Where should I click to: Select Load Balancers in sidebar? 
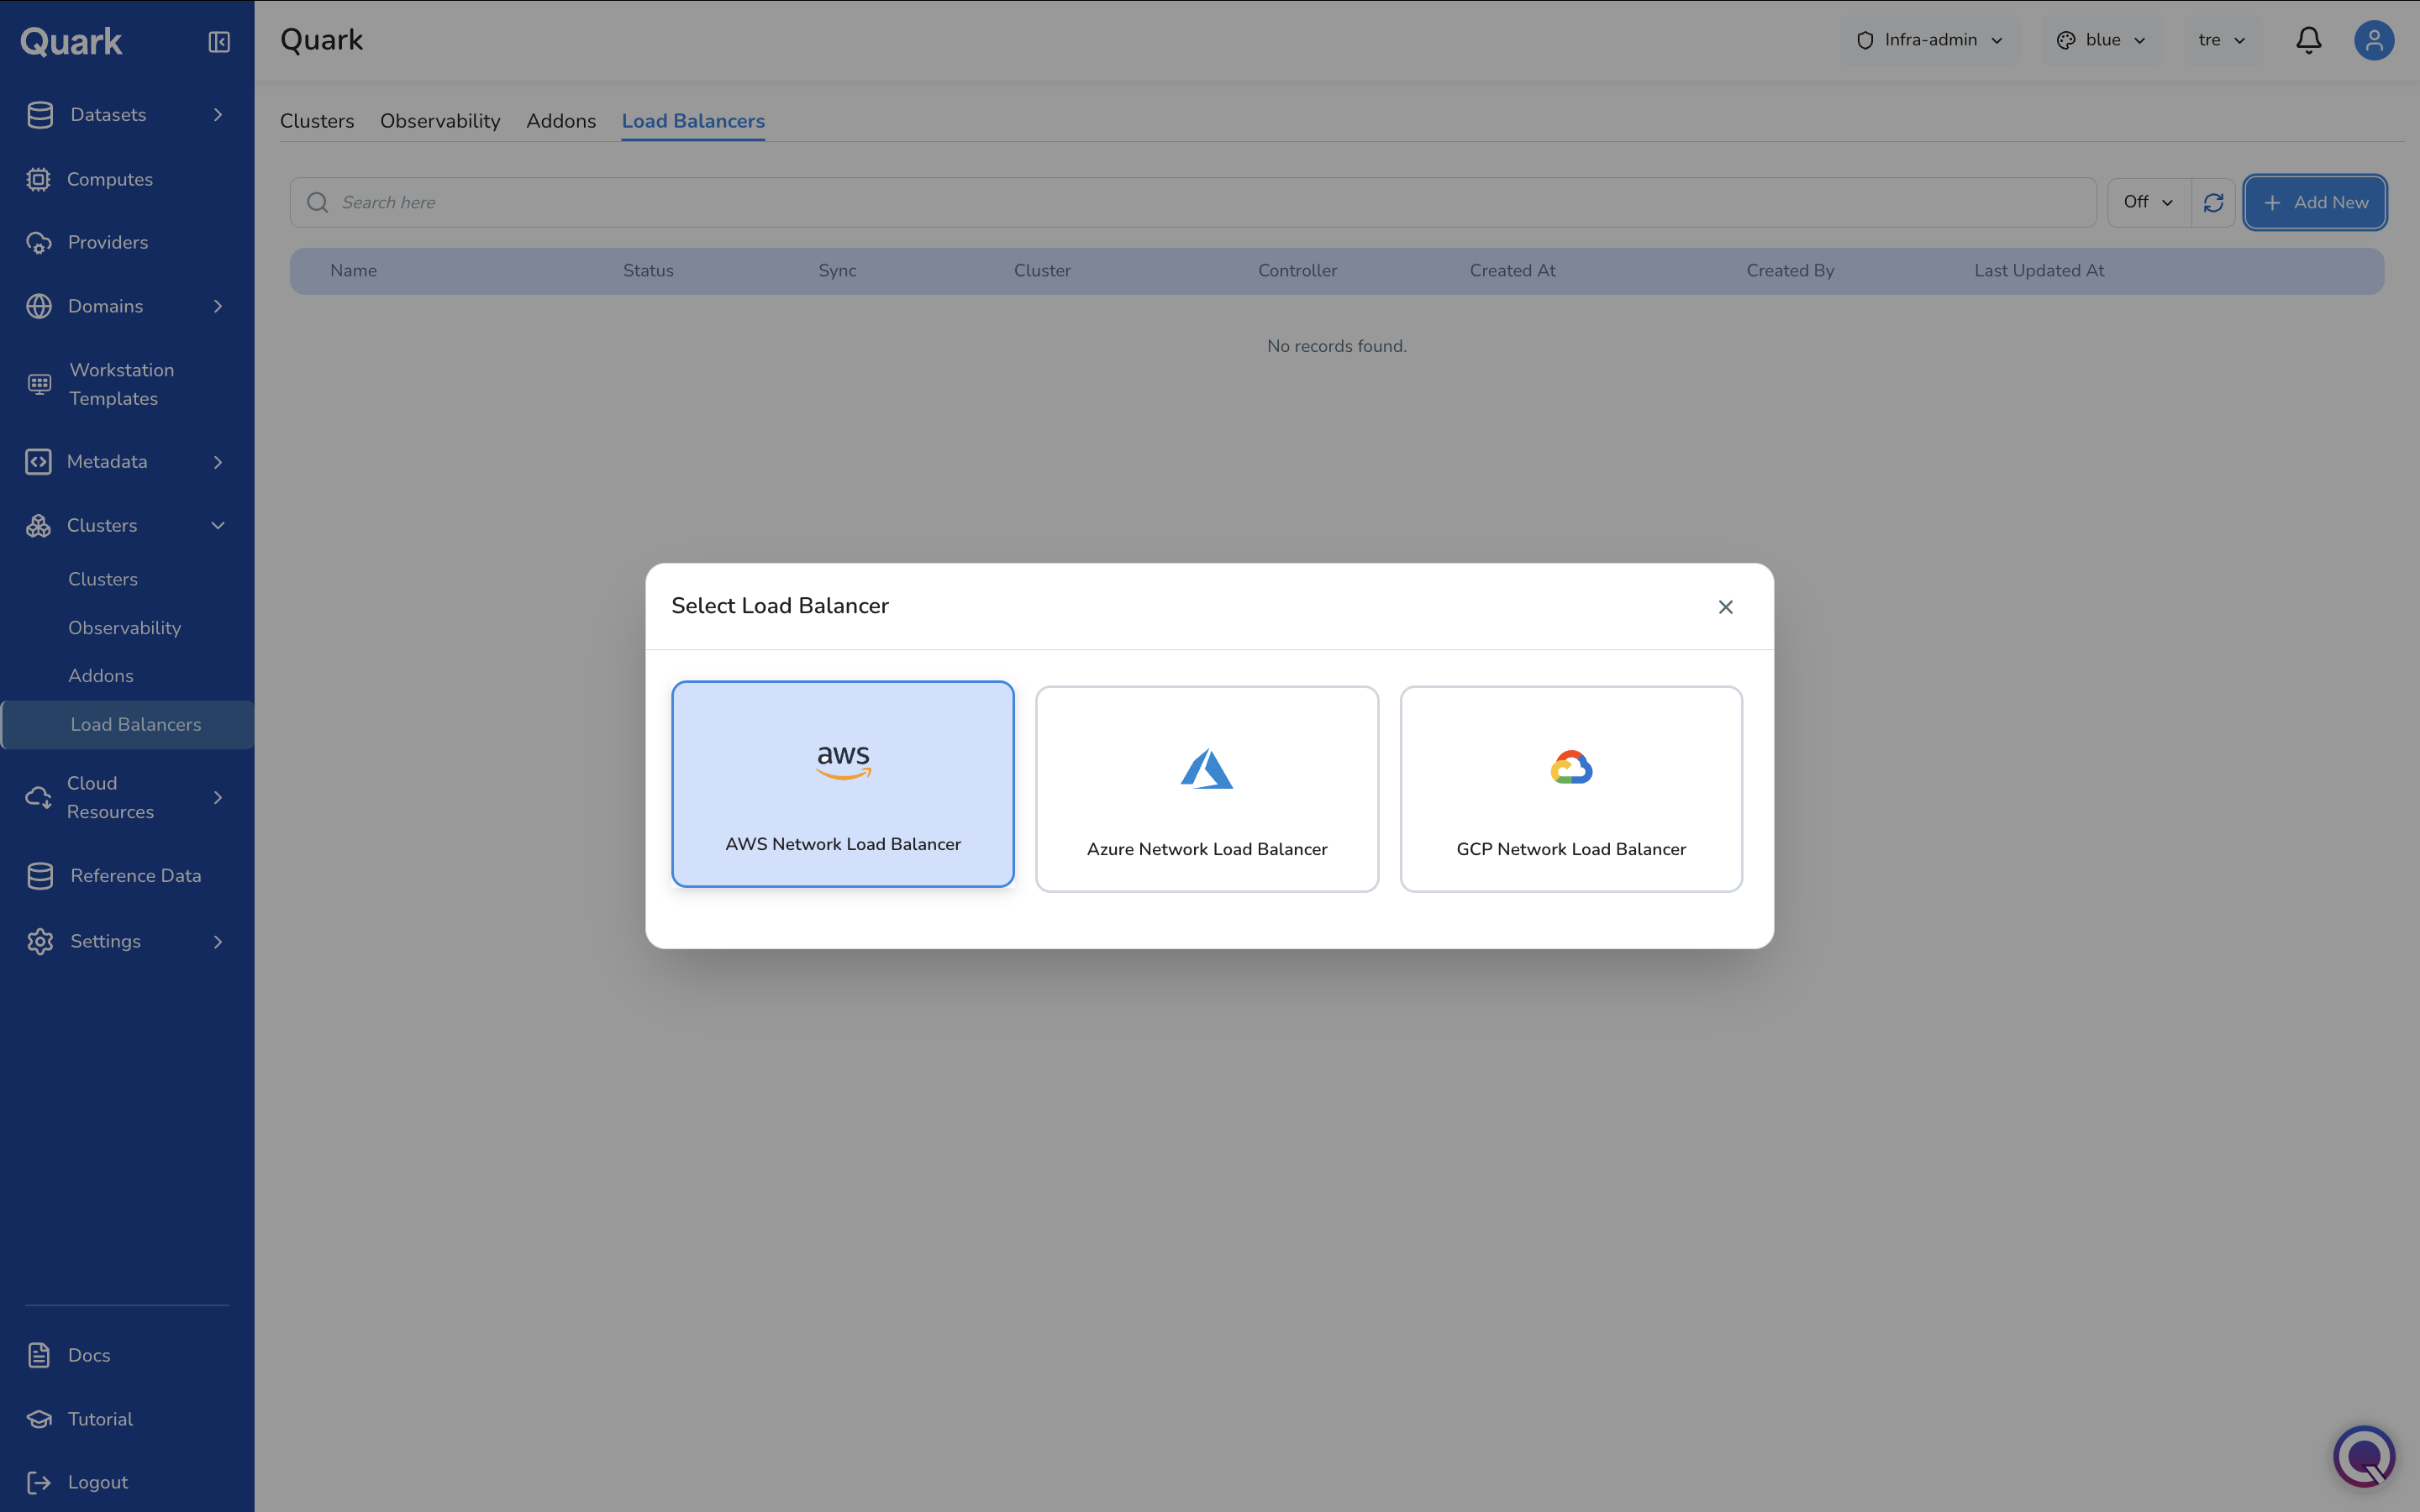point(128,725)
